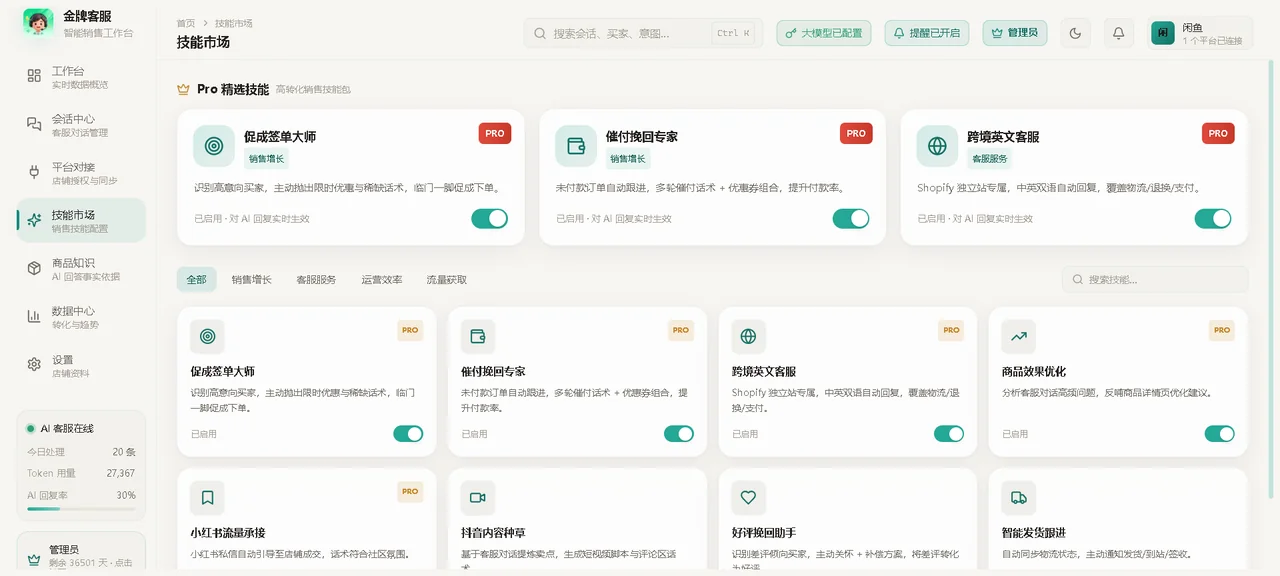The image size is (1280, 576).
Task: Focus the 搜索技能 search field
Action: (1155, 280)
